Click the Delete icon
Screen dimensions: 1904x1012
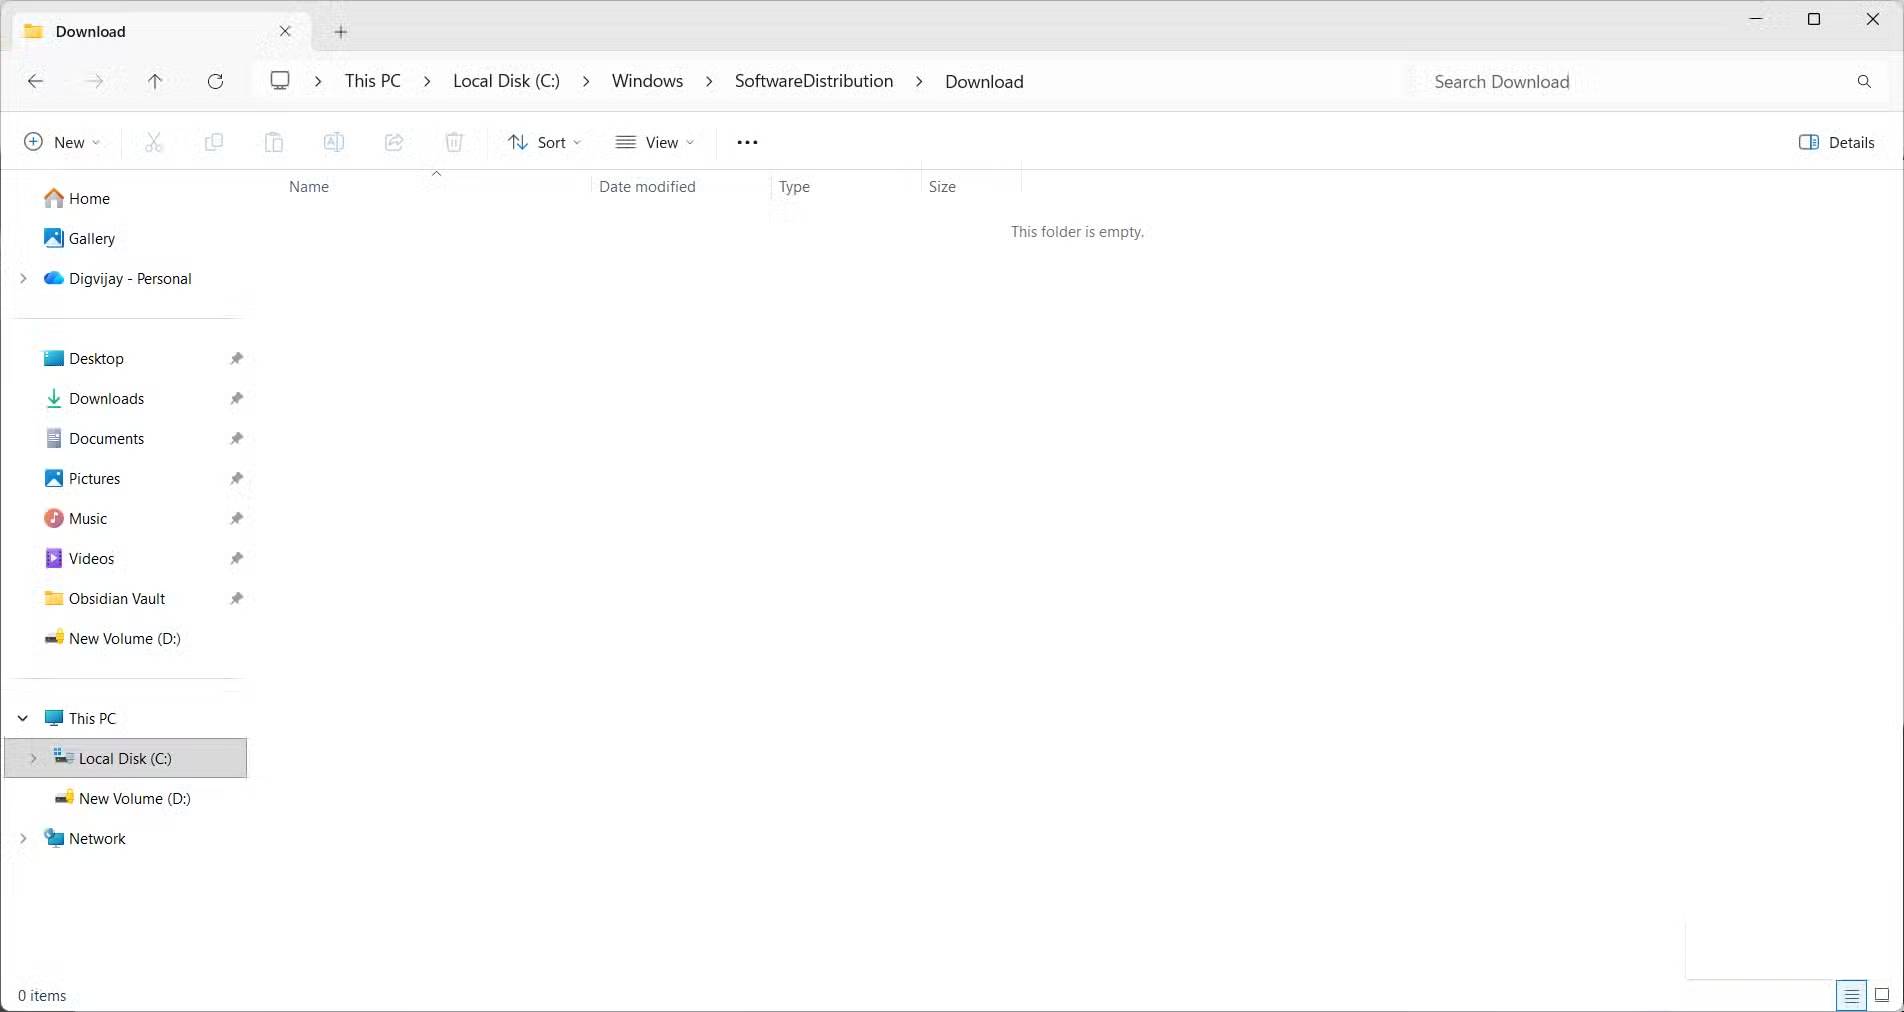454,142
